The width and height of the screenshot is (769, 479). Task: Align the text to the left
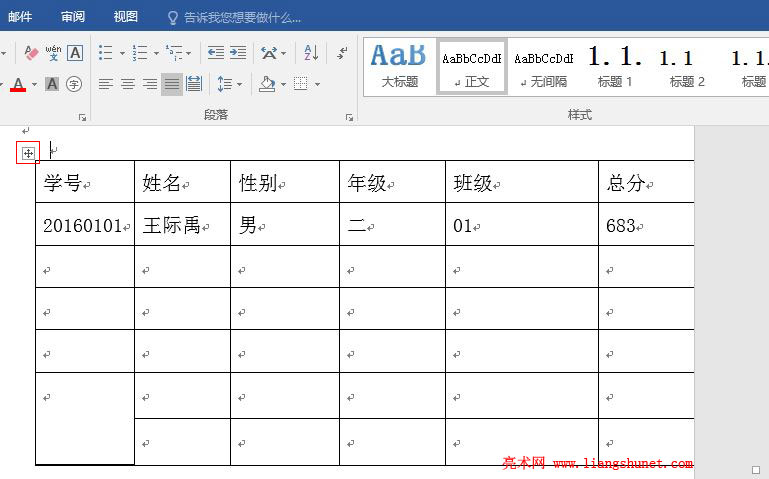[105, 84]
